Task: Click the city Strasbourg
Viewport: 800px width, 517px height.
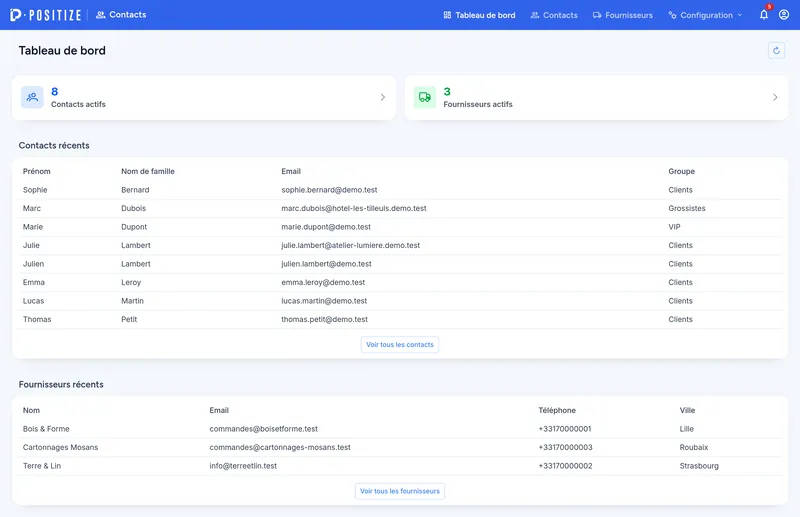Action: 698,465
